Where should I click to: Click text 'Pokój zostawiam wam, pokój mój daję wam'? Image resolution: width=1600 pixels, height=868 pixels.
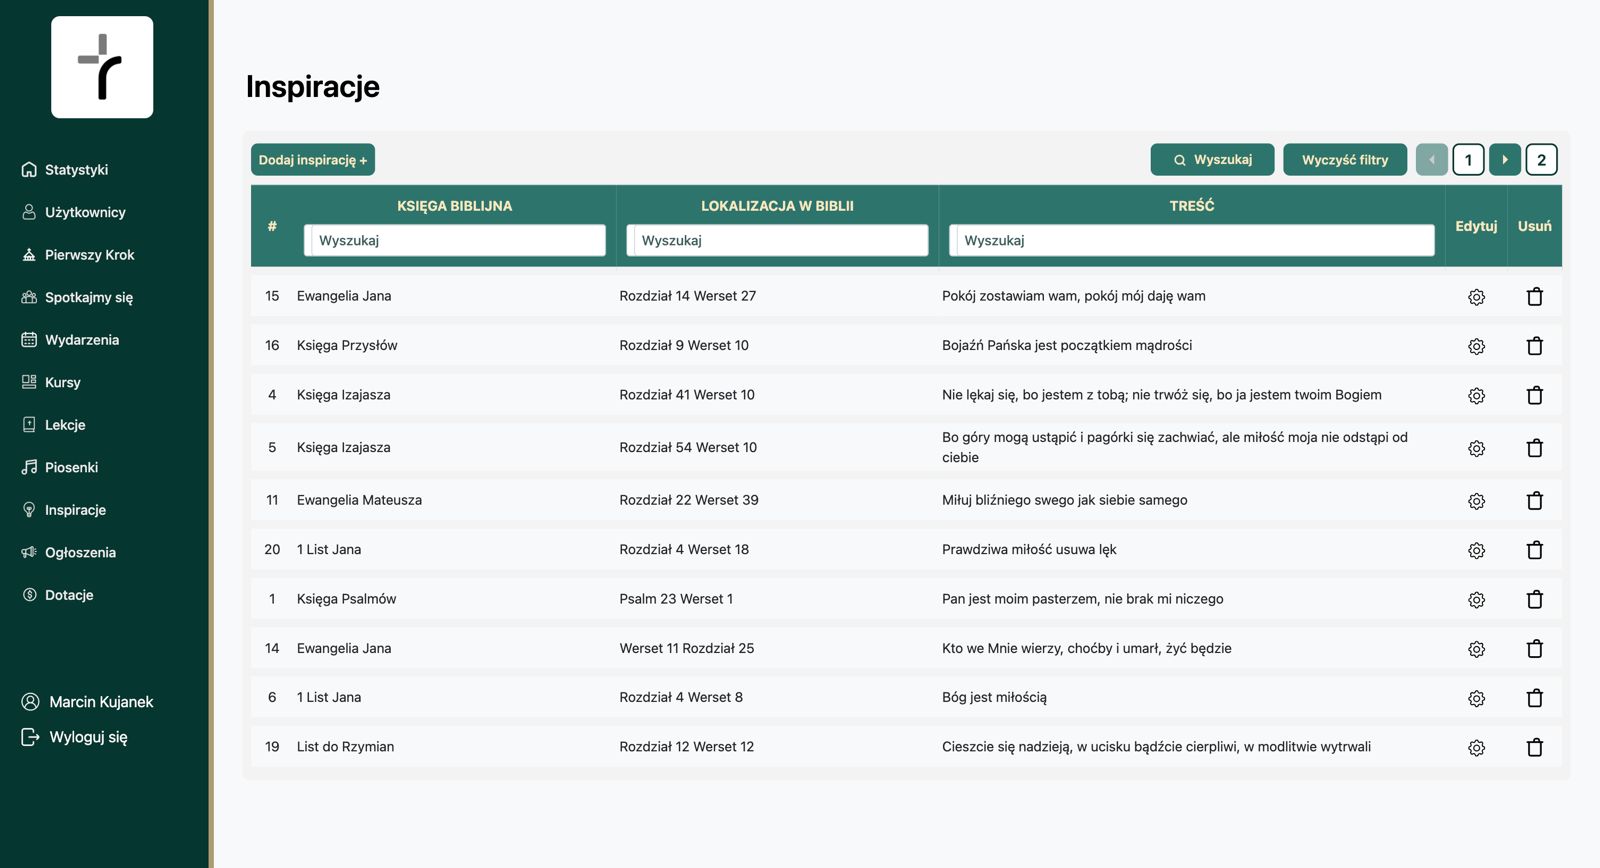[x=1074, y=296]
